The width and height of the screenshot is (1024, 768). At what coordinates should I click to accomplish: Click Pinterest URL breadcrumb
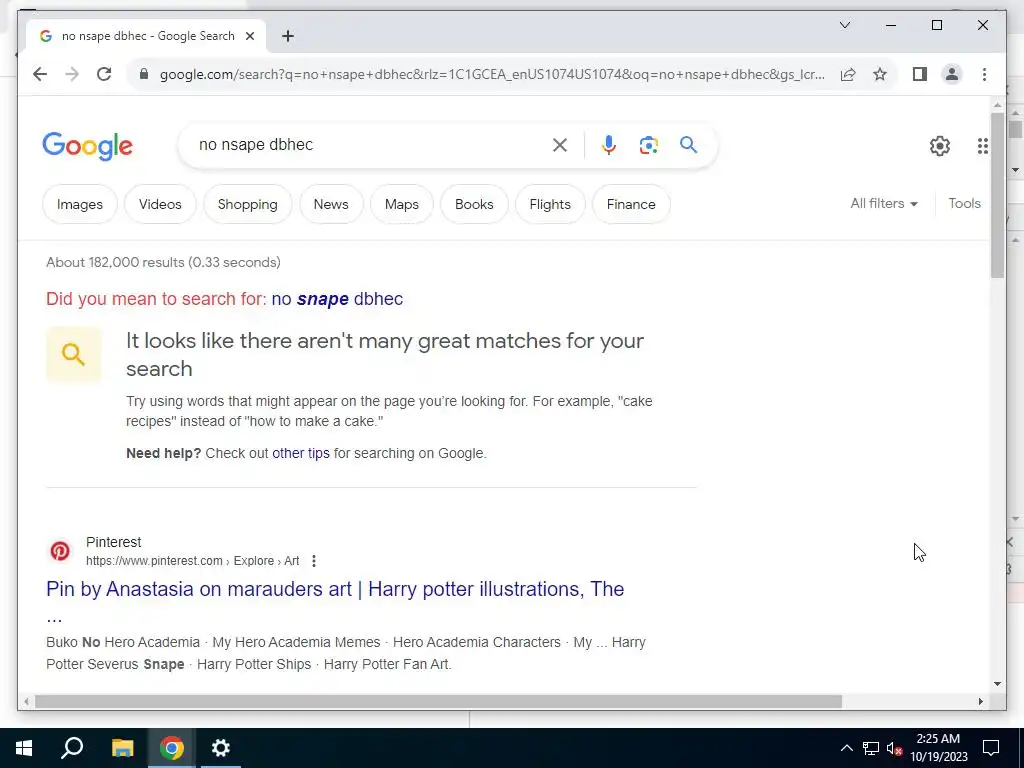[193, 561]
